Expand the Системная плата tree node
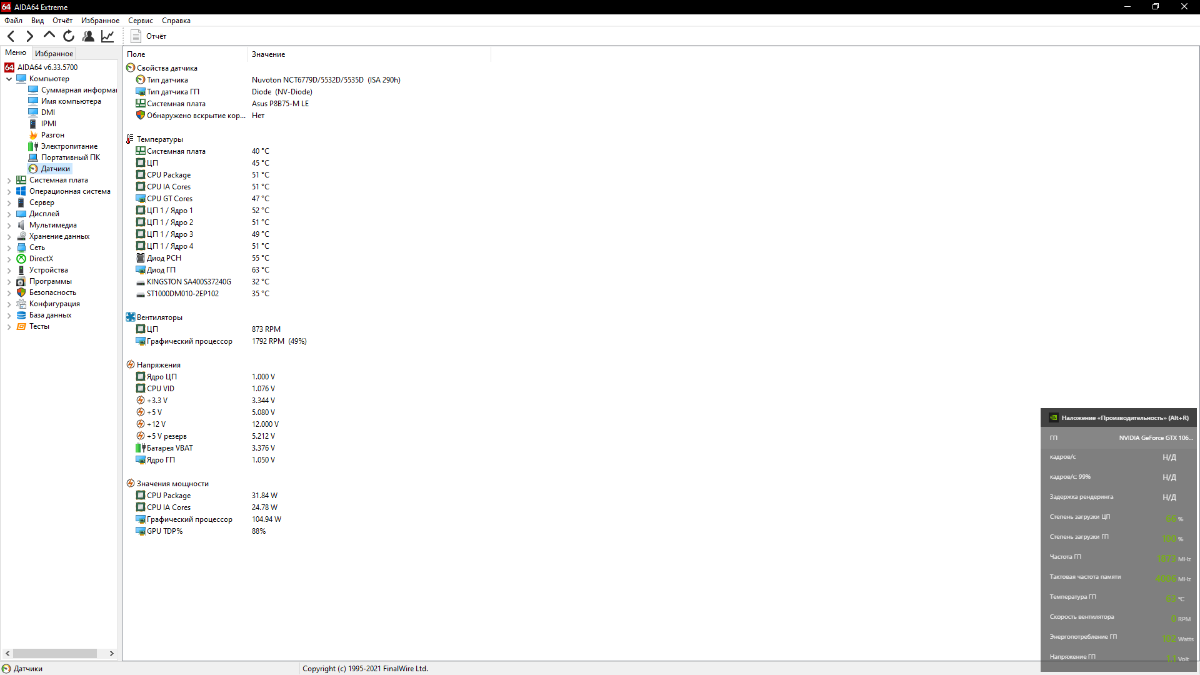The width and height of the screenshot is (1200, 675). coord(9,180)
